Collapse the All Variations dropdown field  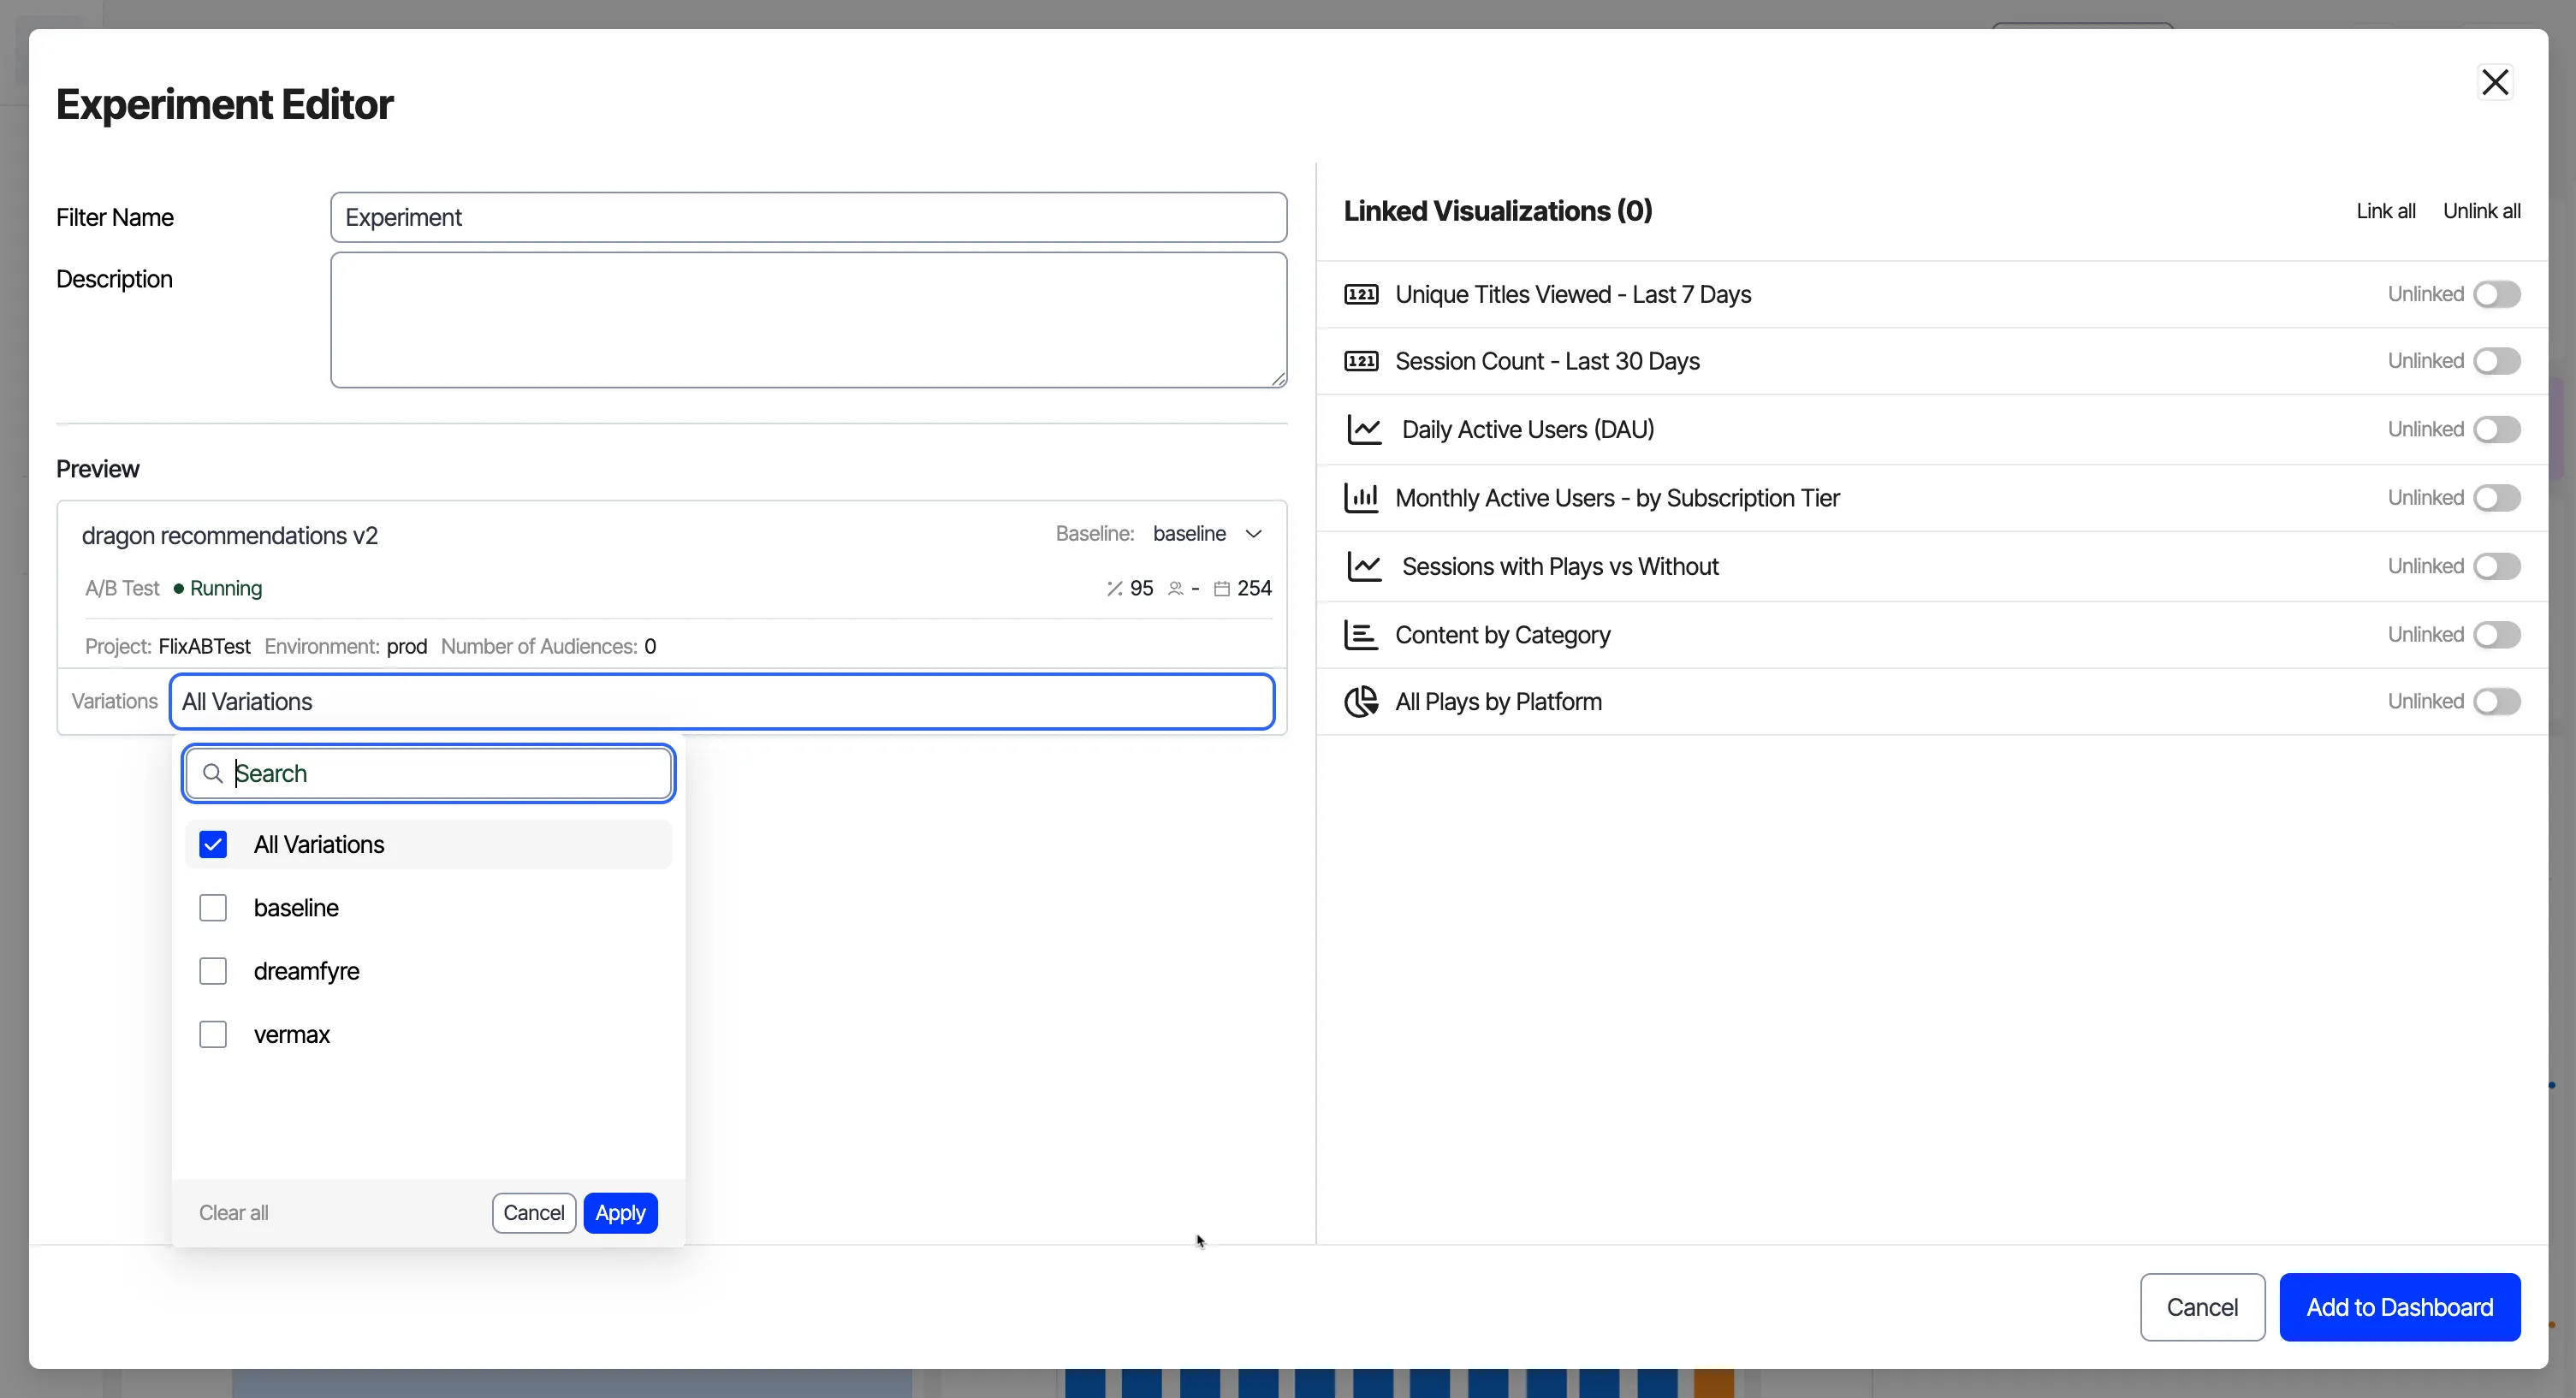[722, 702]
